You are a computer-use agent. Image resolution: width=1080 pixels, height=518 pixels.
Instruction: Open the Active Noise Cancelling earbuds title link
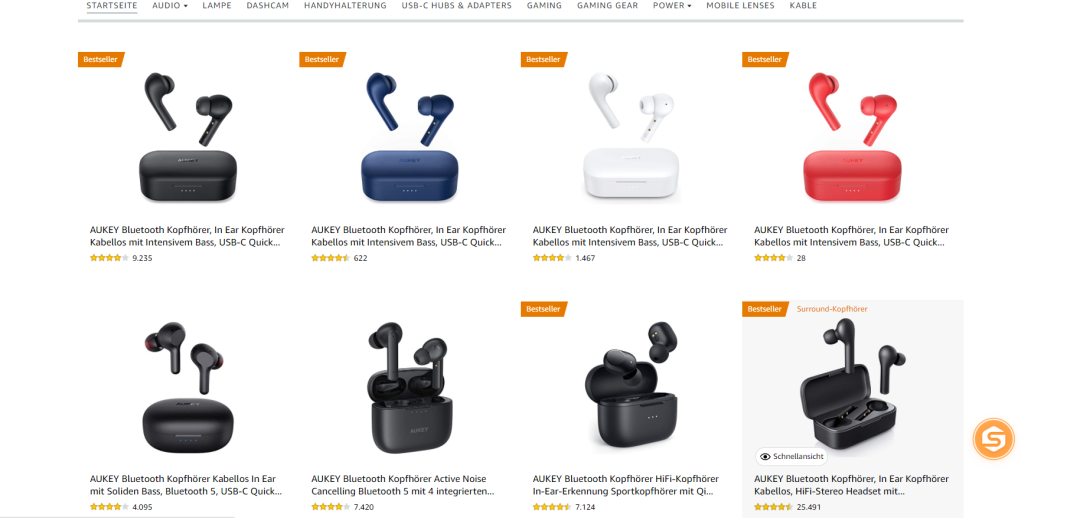403,485
